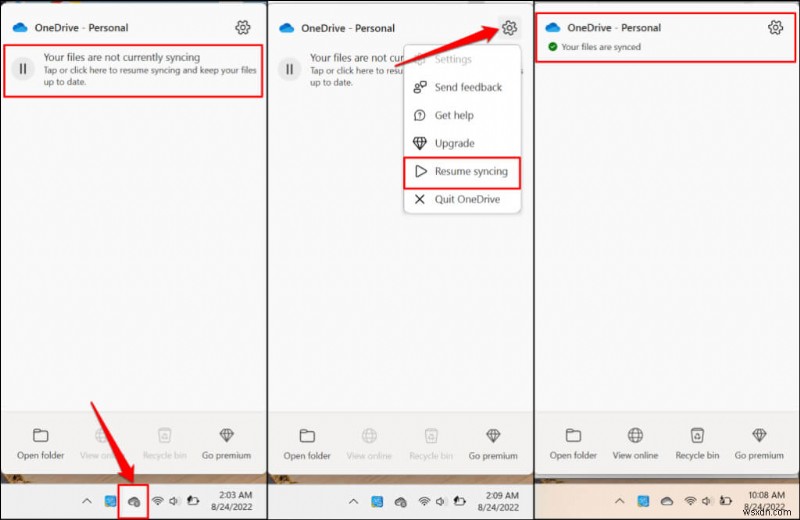
Task: Open the 10:08 AM clock
Action: coord(766,495)
